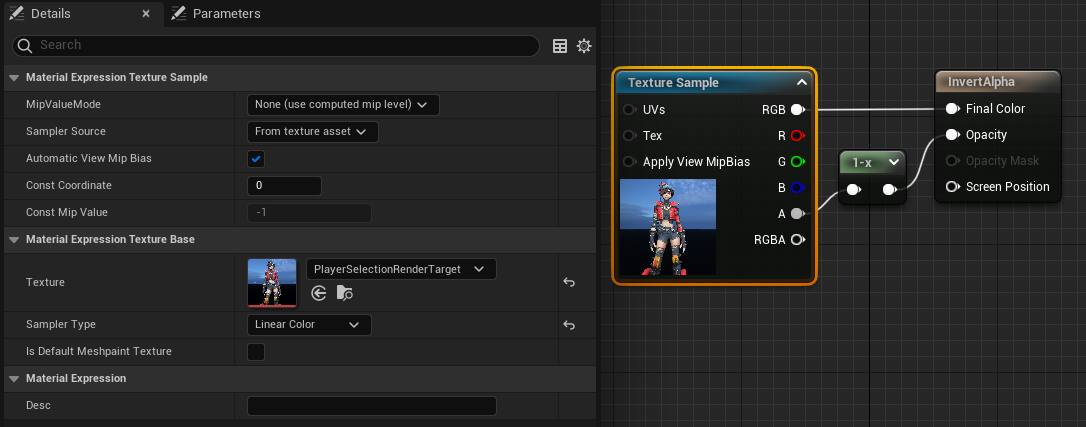The height and width of the screenshot is (427, 1086).
Task: Disable Automatic View Mip Bias checkbox
Action: pos(256,159)
